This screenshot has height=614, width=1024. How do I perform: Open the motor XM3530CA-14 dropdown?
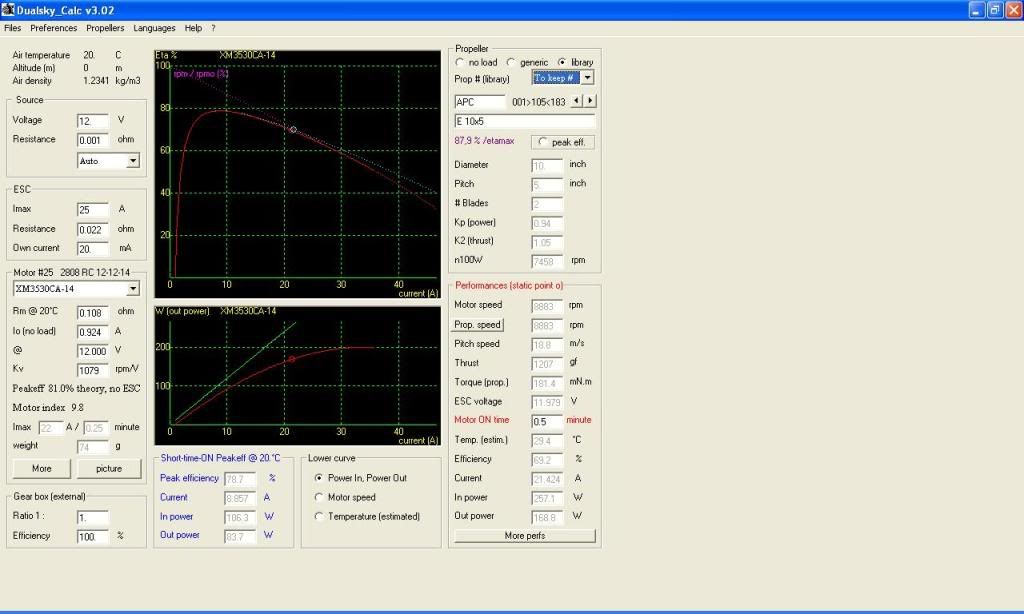[x=134, y=289]
